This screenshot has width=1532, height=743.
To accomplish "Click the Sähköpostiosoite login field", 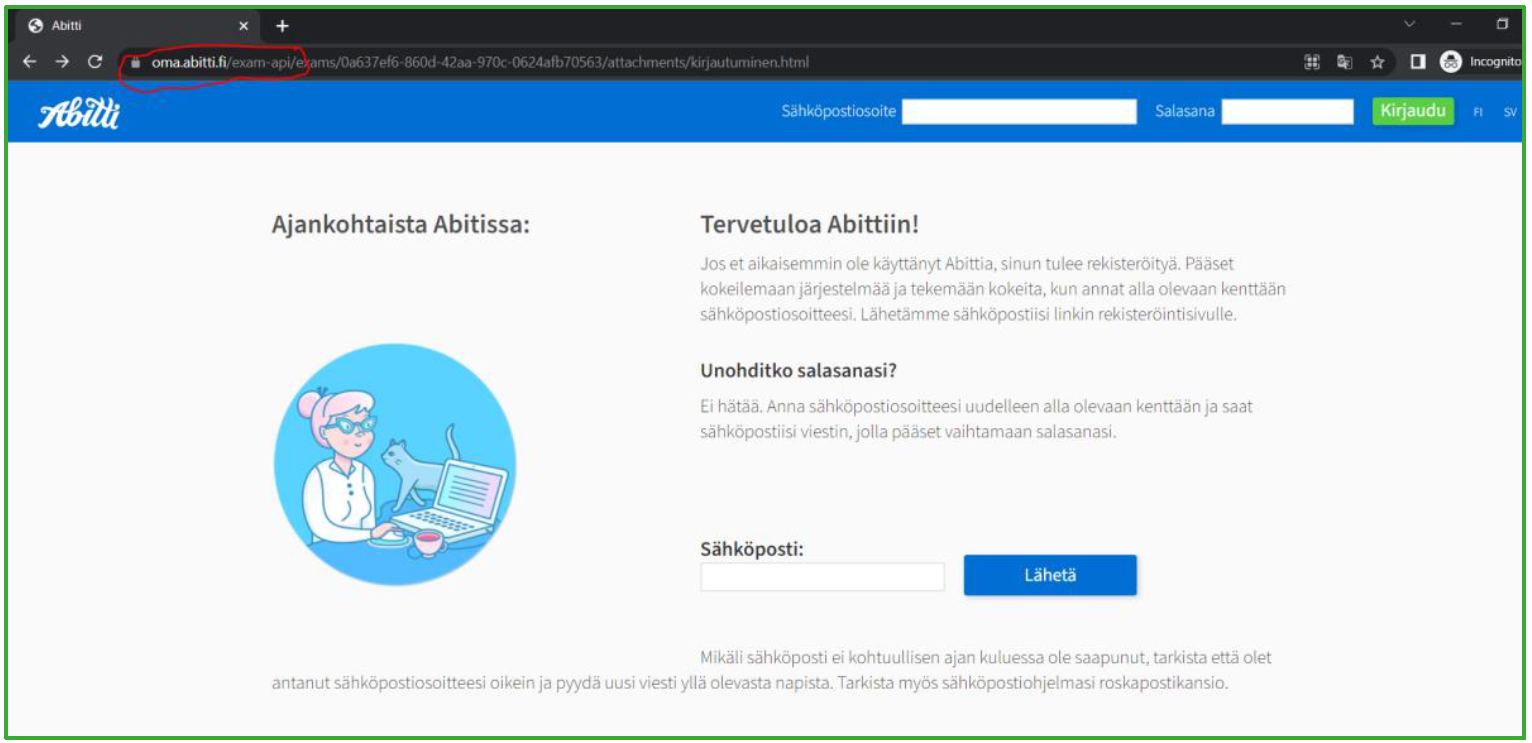I will 1019,111.
